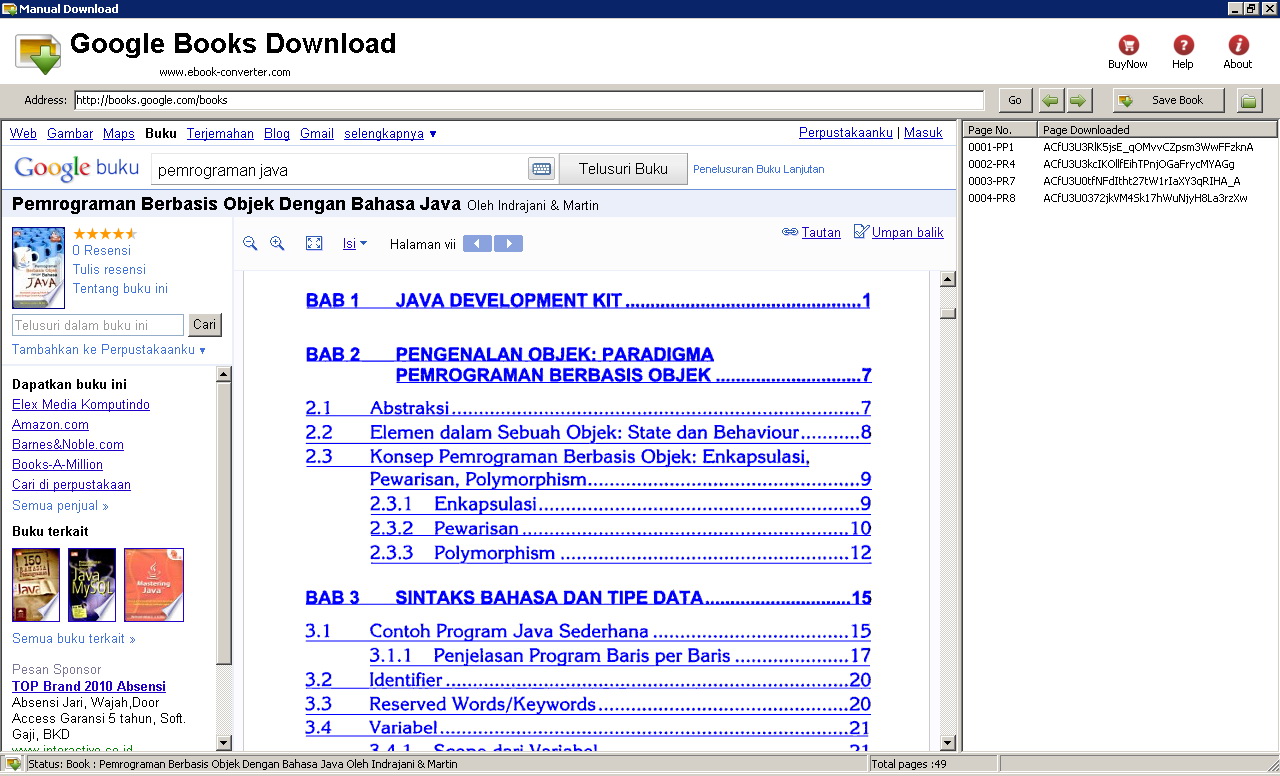Open the Isi contents dropdown
Screen dimensions: 1280x776
[x=355, y=243]
